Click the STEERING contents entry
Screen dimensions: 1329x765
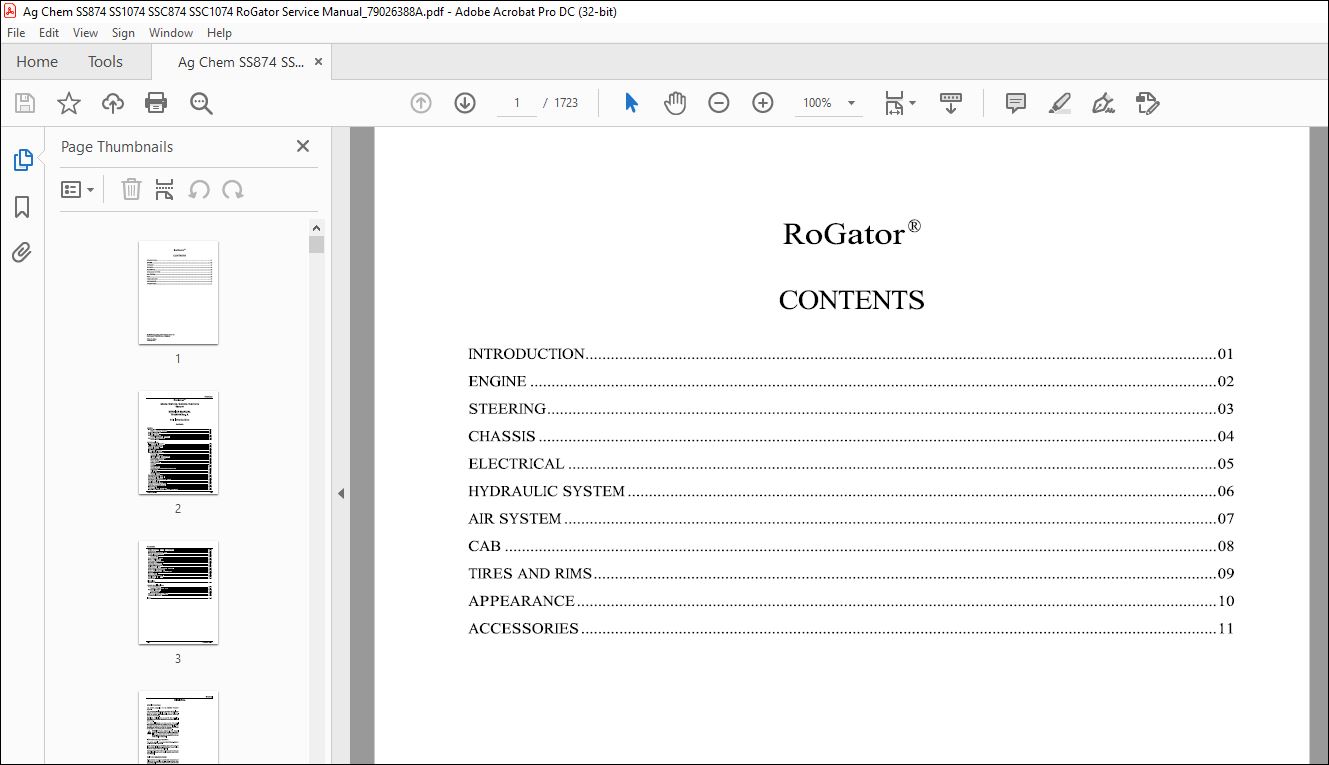coord(851,409)
